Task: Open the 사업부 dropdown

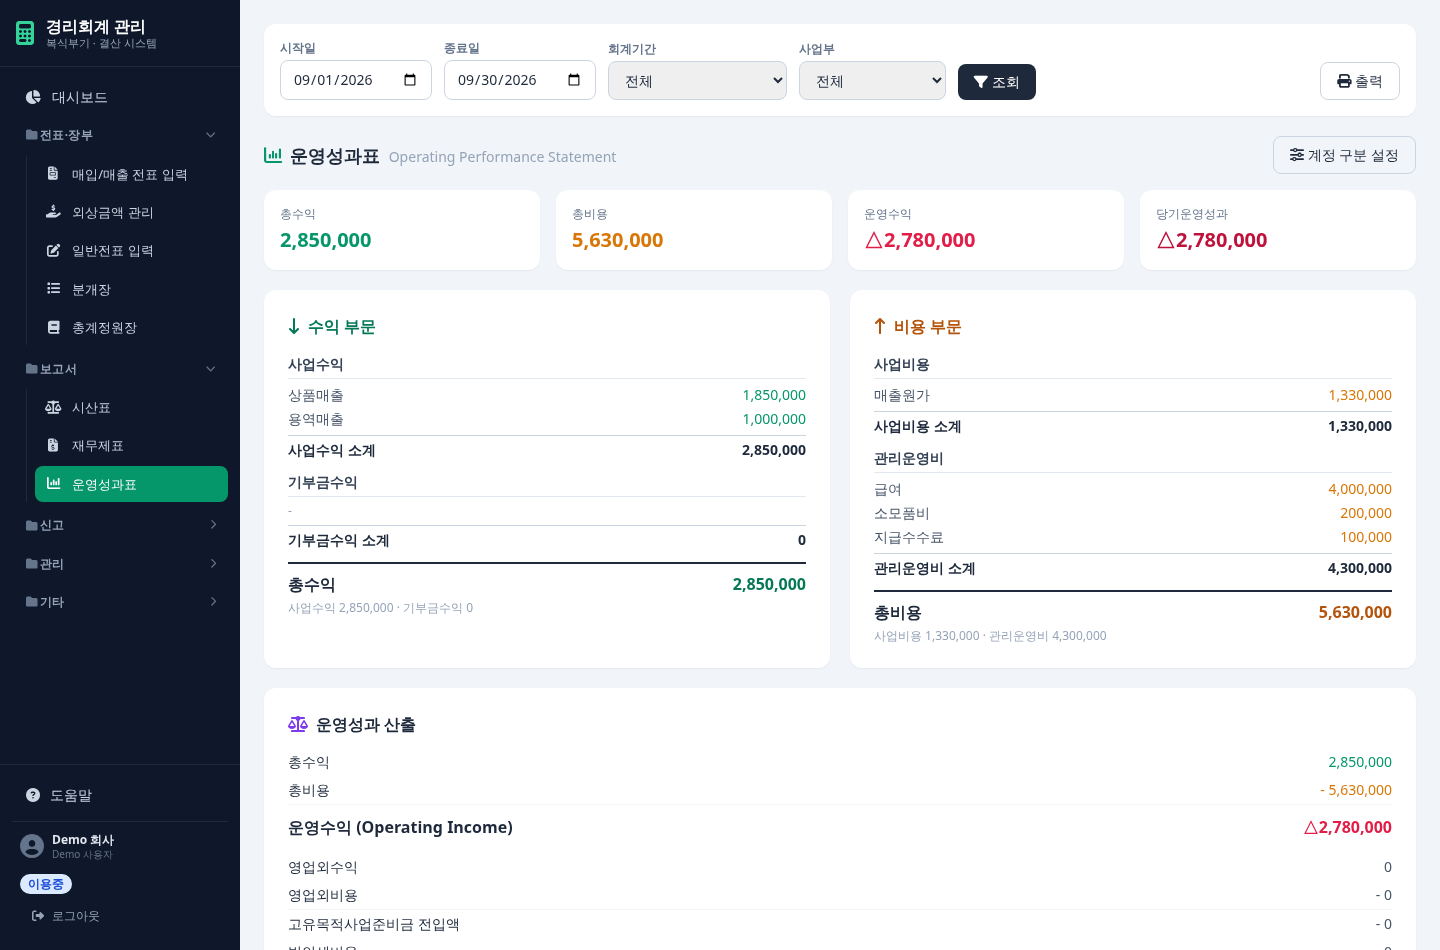Action: click(x=872, y=81)
